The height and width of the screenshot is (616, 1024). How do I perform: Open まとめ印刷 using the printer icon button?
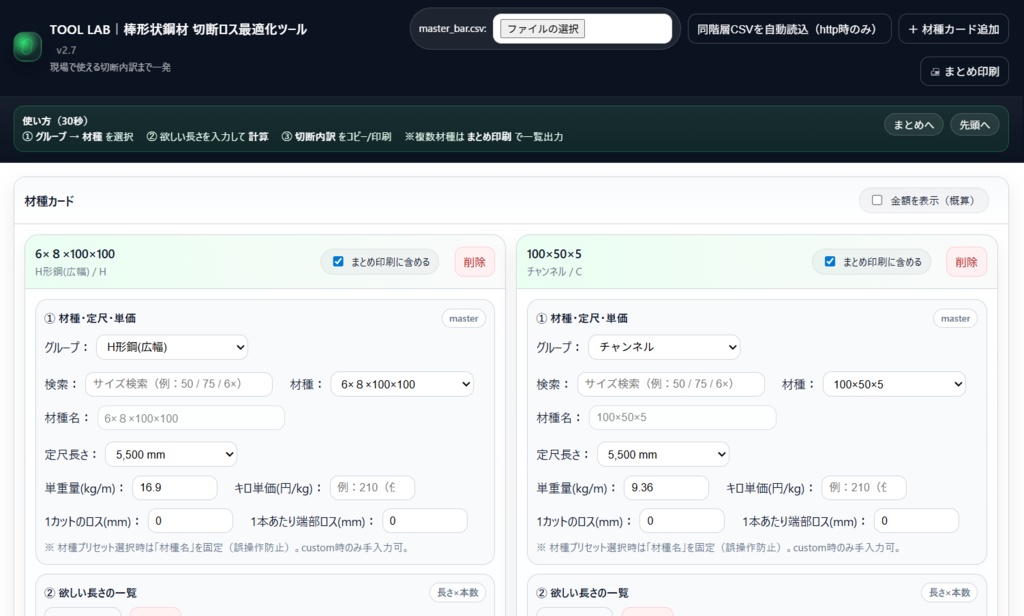click(963, 71)
